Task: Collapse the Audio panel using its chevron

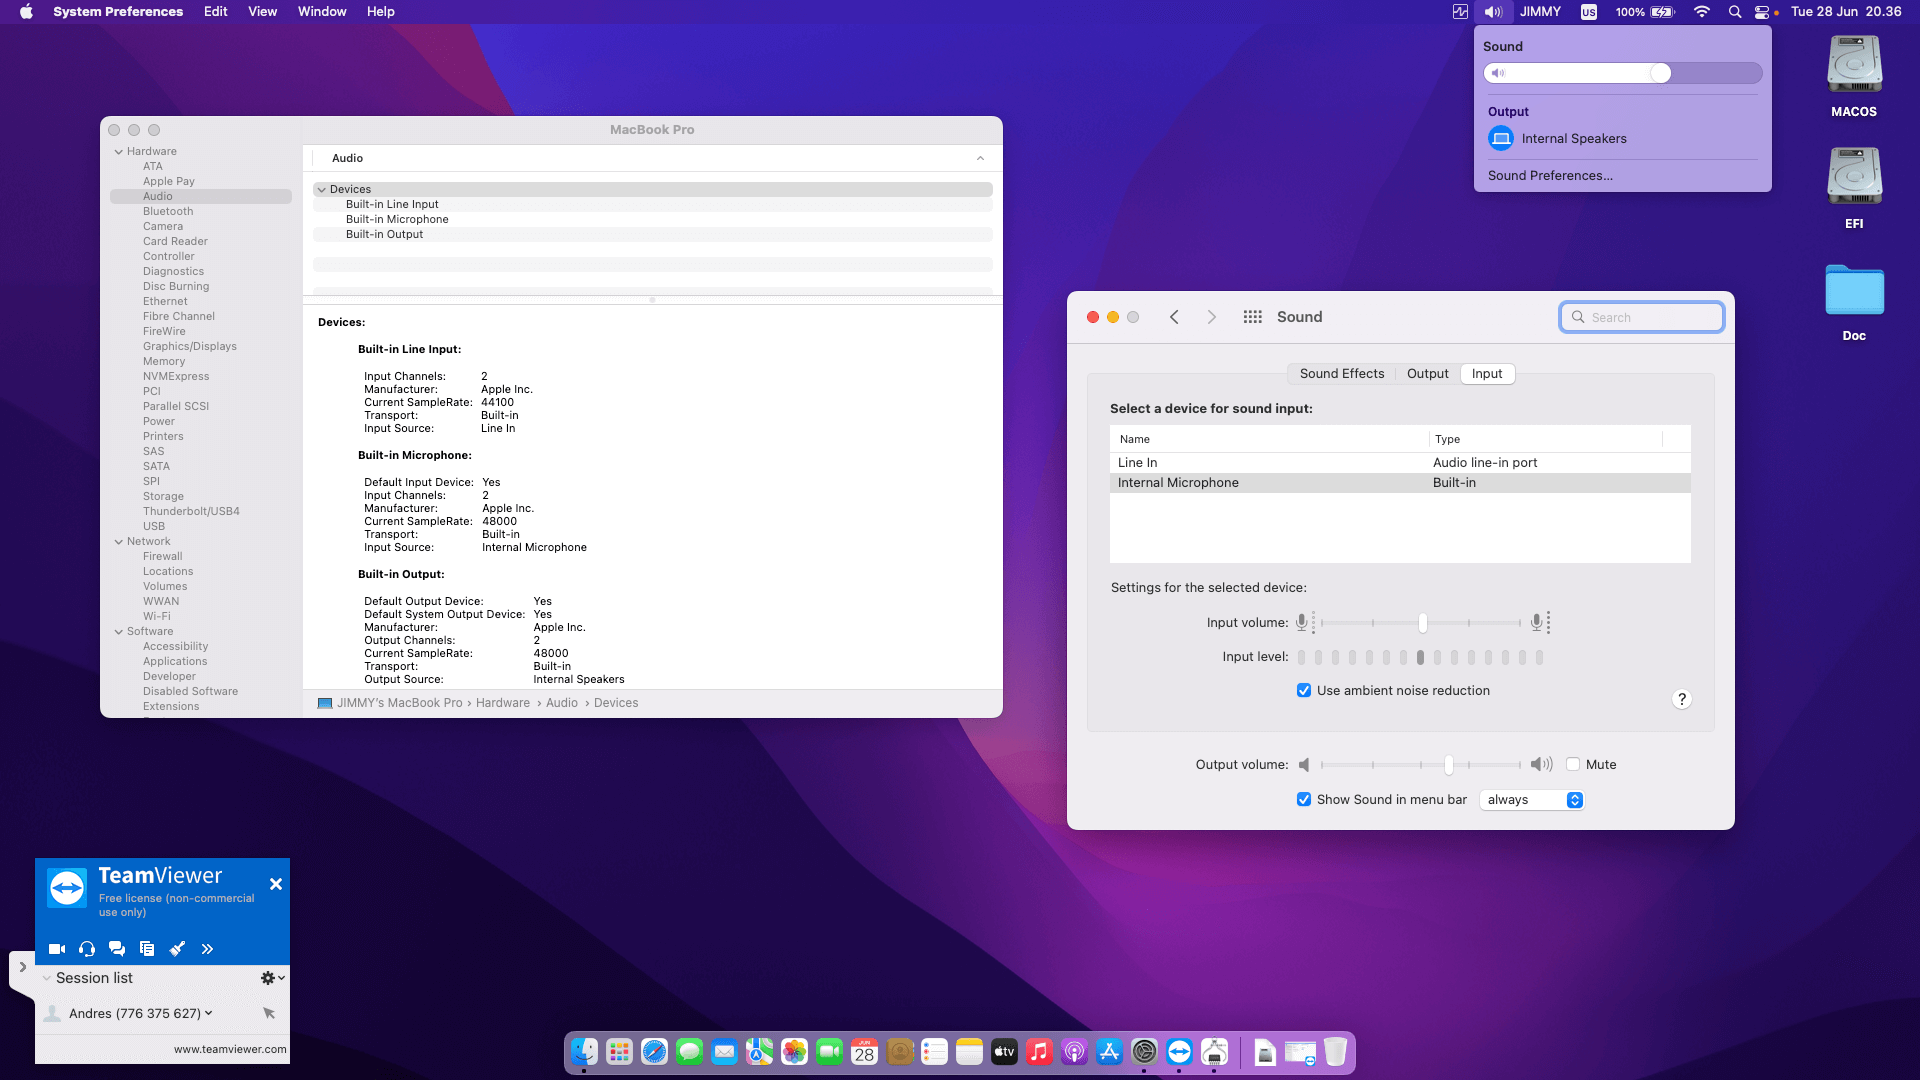Action: click(981, 159)
